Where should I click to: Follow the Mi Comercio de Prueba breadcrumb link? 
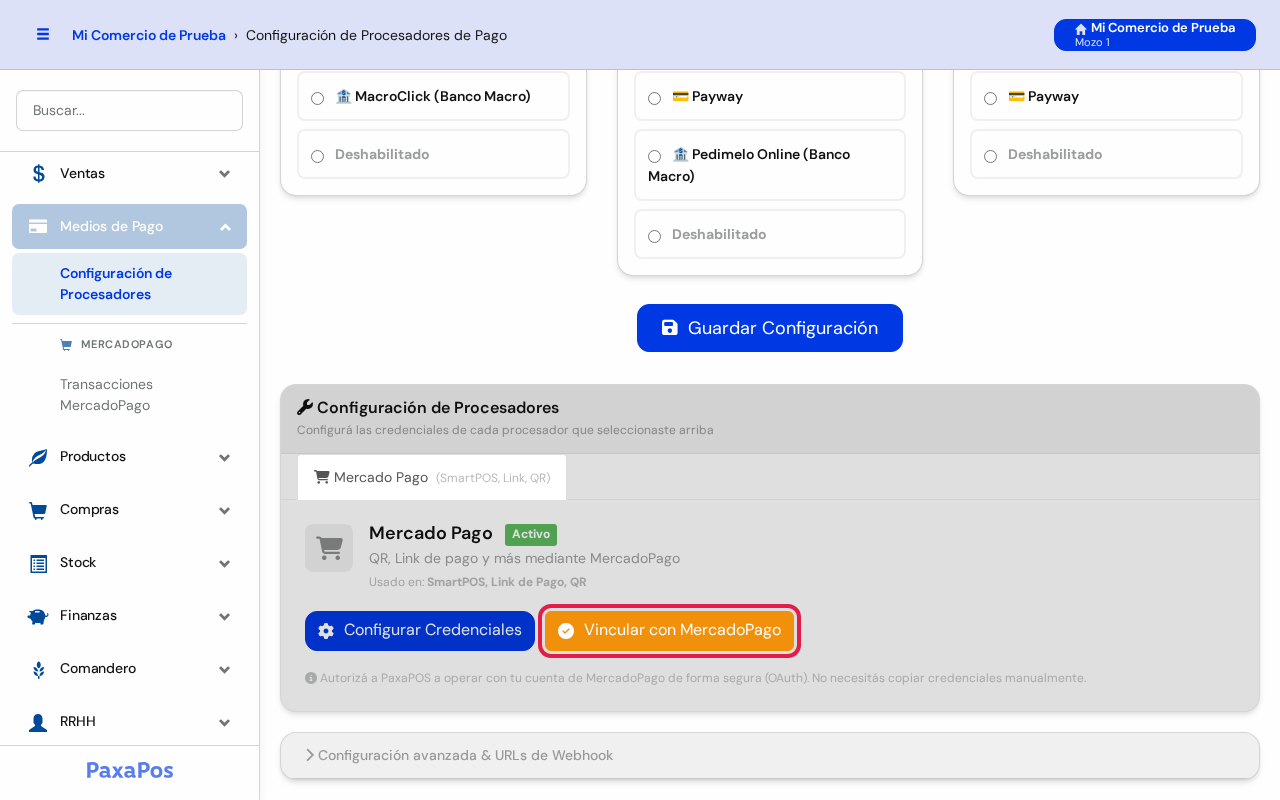click(149, 35)
